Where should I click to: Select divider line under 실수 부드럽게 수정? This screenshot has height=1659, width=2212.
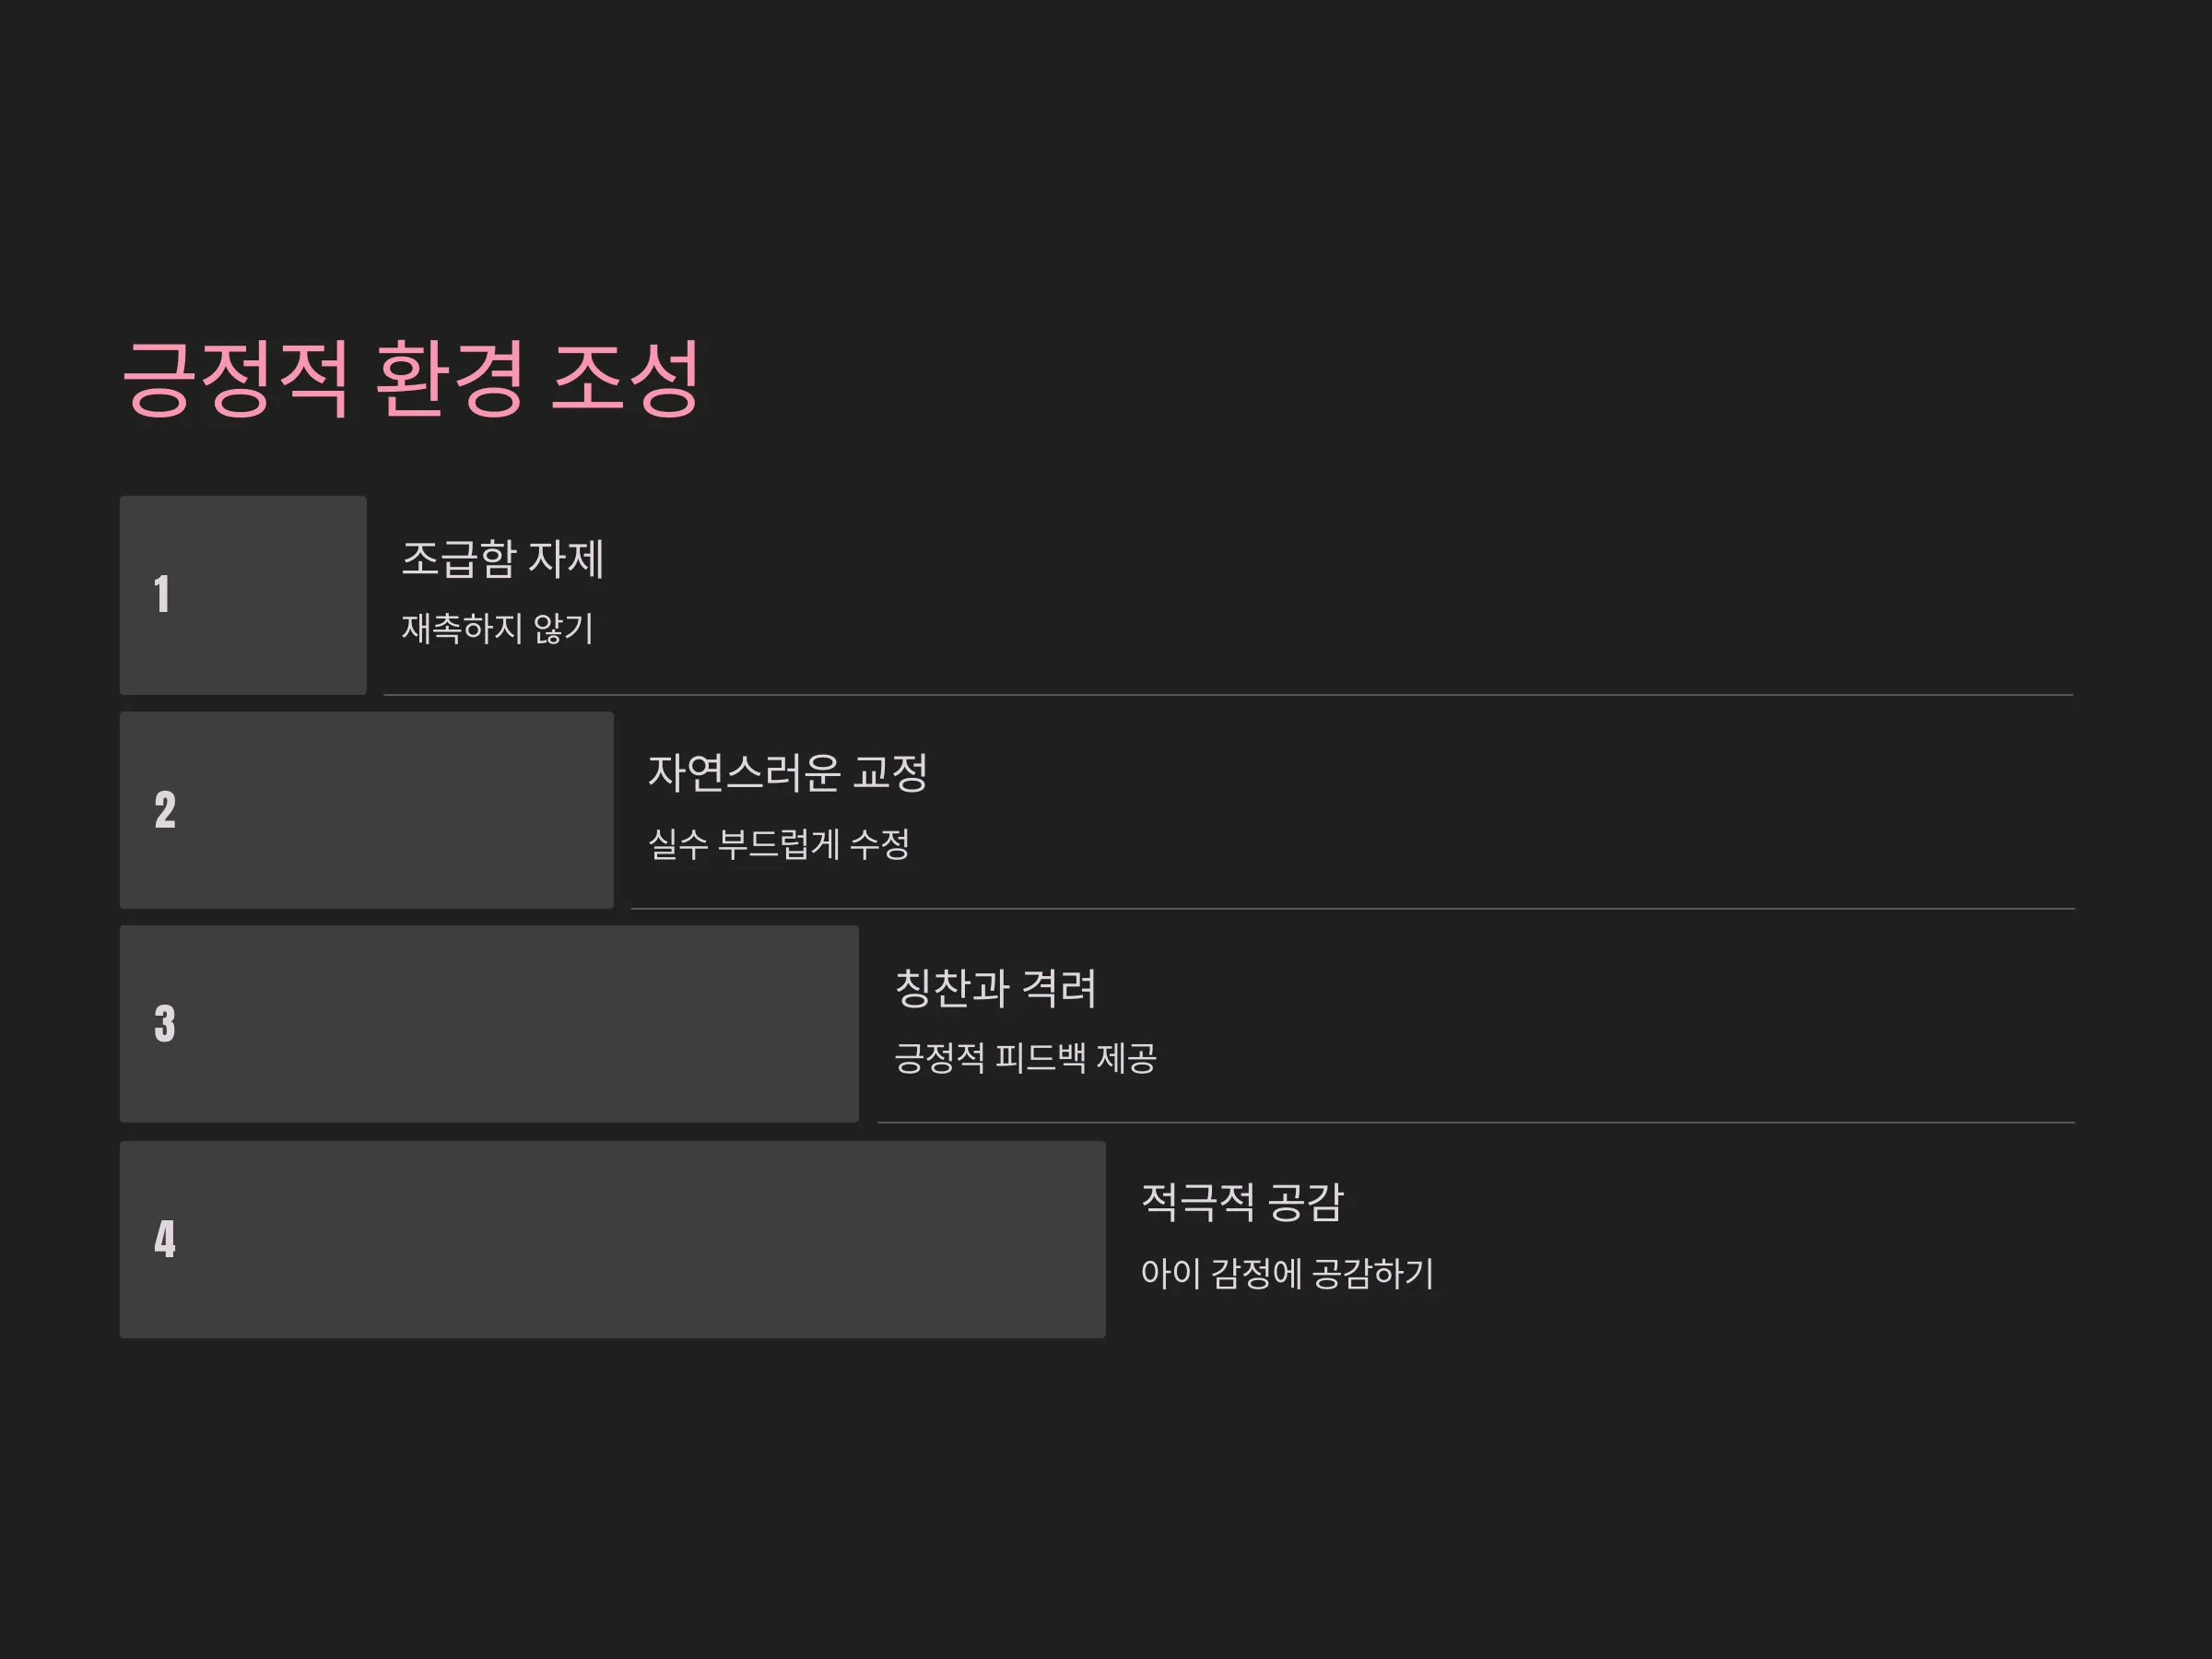[1353, 908]
